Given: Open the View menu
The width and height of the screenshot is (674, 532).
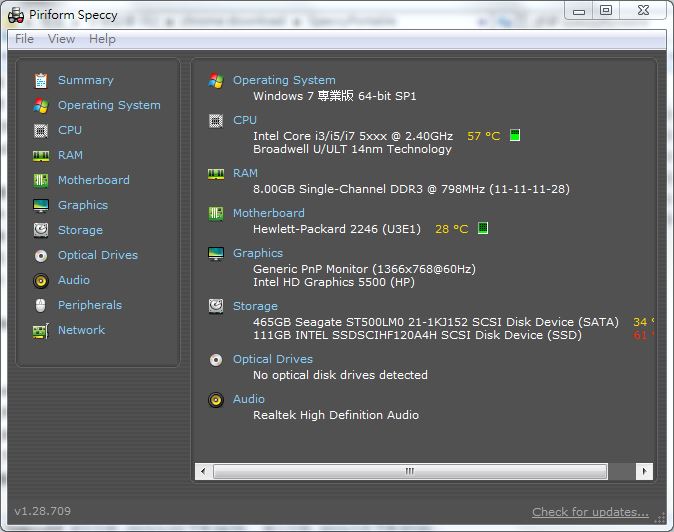Looking at the screenshot, I should (x=61, y=39).
